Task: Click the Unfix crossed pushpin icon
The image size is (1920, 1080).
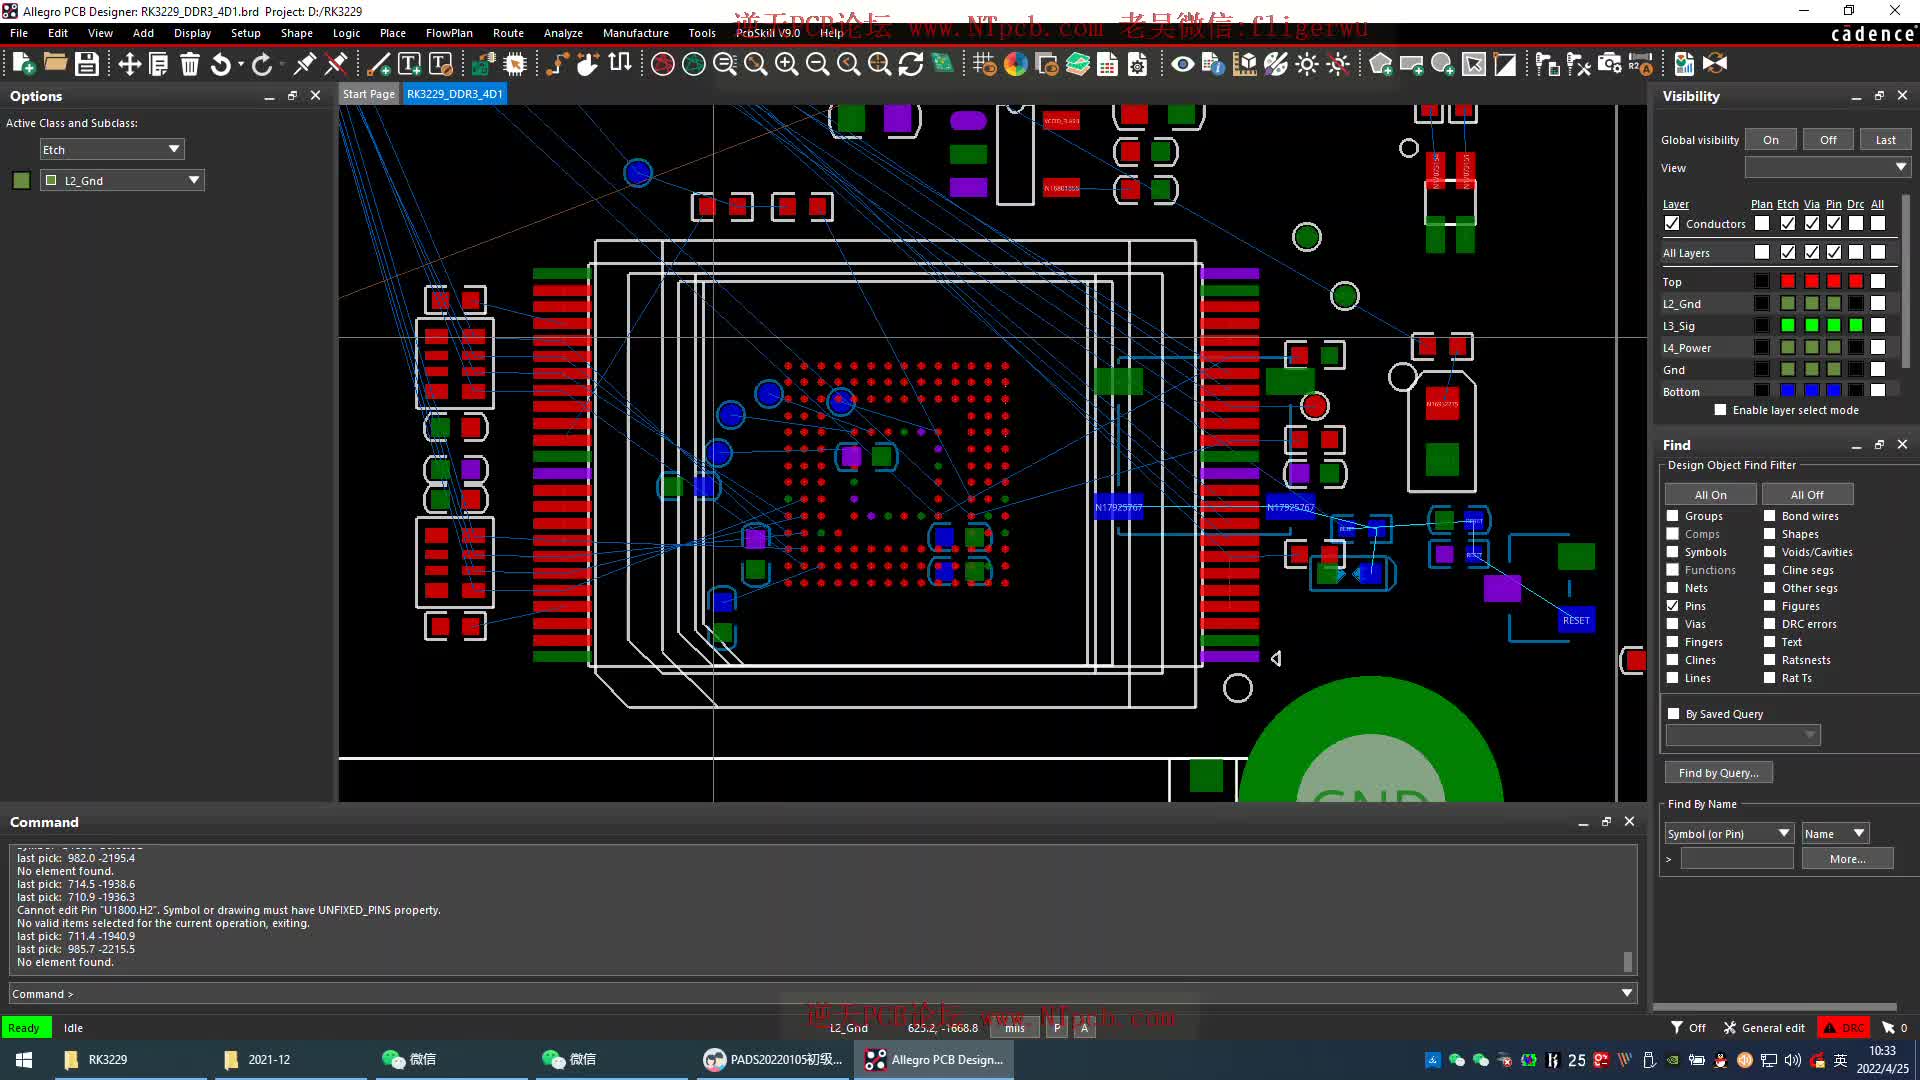Action: coord(337,64)
